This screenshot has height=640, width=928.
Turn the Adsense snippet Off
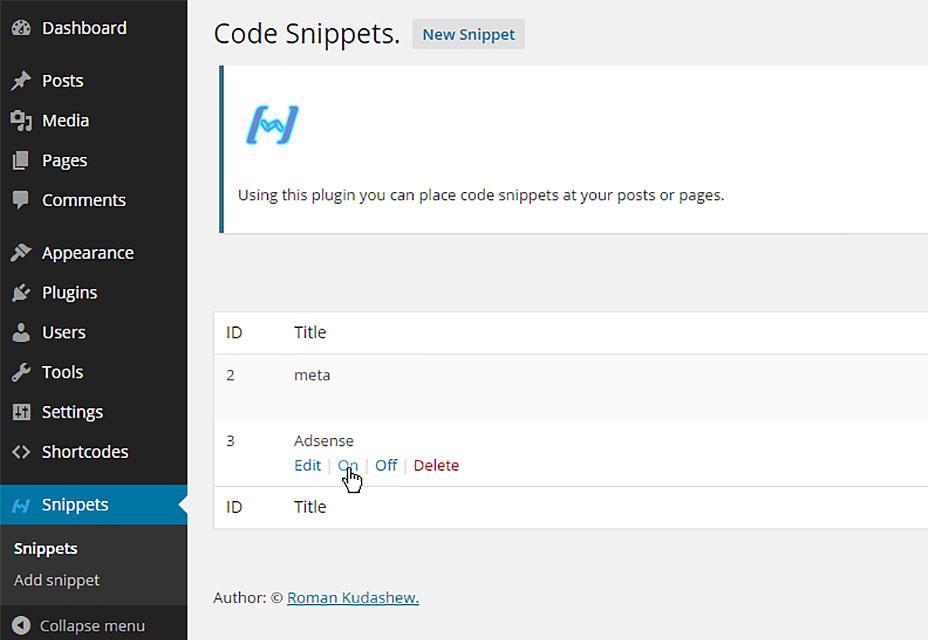[386, 465]
